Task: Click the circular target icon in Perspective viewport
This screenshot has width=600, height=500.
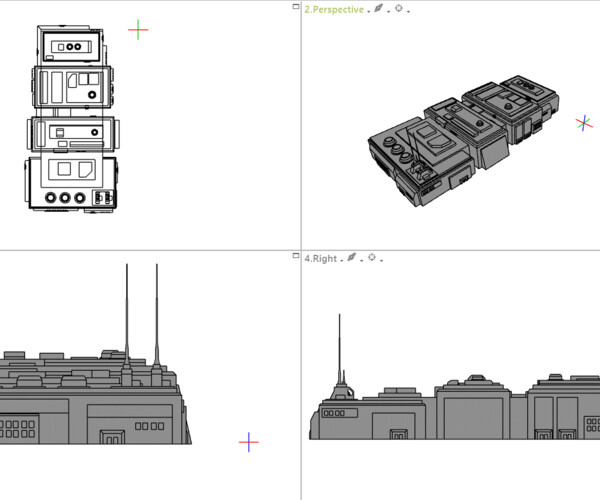Action: pyautogui.click(x=399, y=8)
